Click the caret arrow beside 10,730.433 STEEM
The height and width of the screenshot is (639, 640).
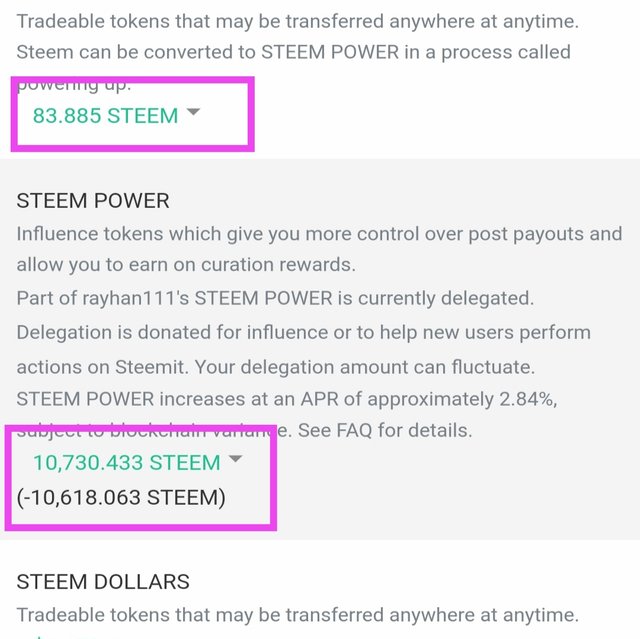pos(236,460)
